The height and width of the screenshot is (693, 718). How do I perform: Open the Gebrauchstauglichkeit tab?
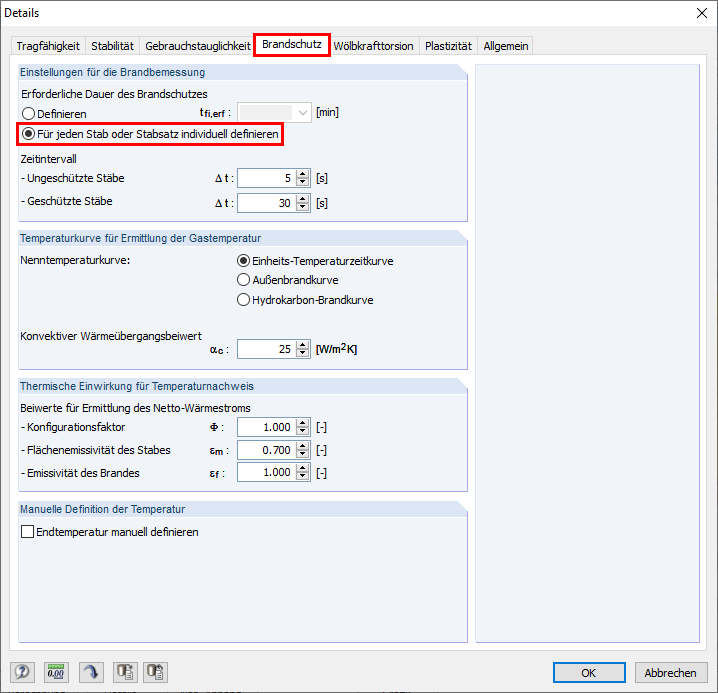click(x=198, y=46)
